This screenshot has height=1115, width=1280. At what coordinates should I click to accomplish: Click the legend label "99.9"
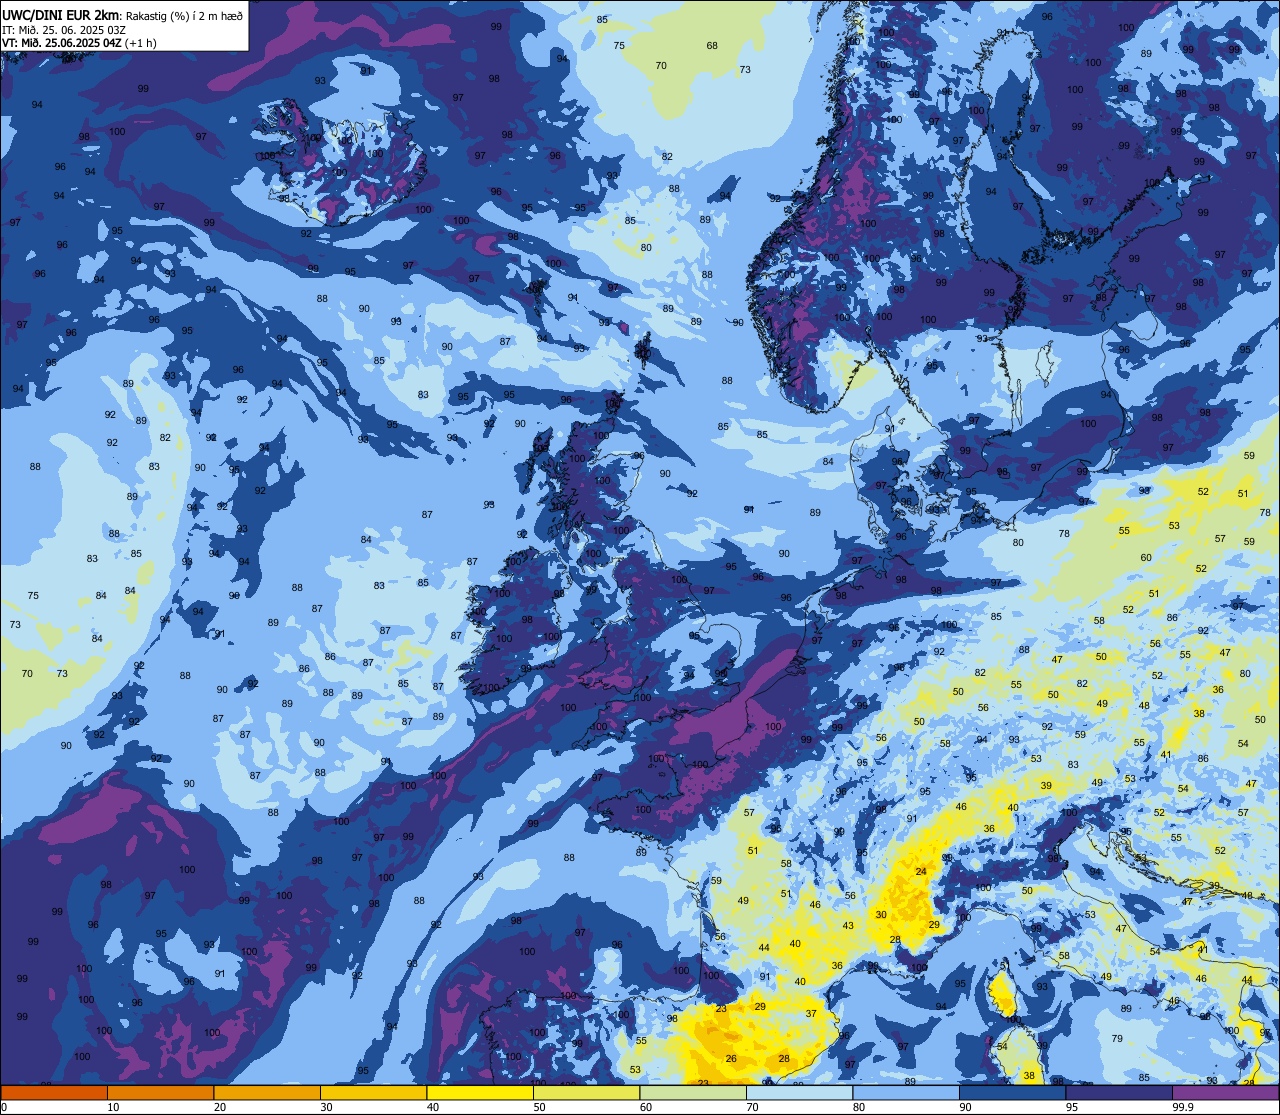[1183, 1107]
